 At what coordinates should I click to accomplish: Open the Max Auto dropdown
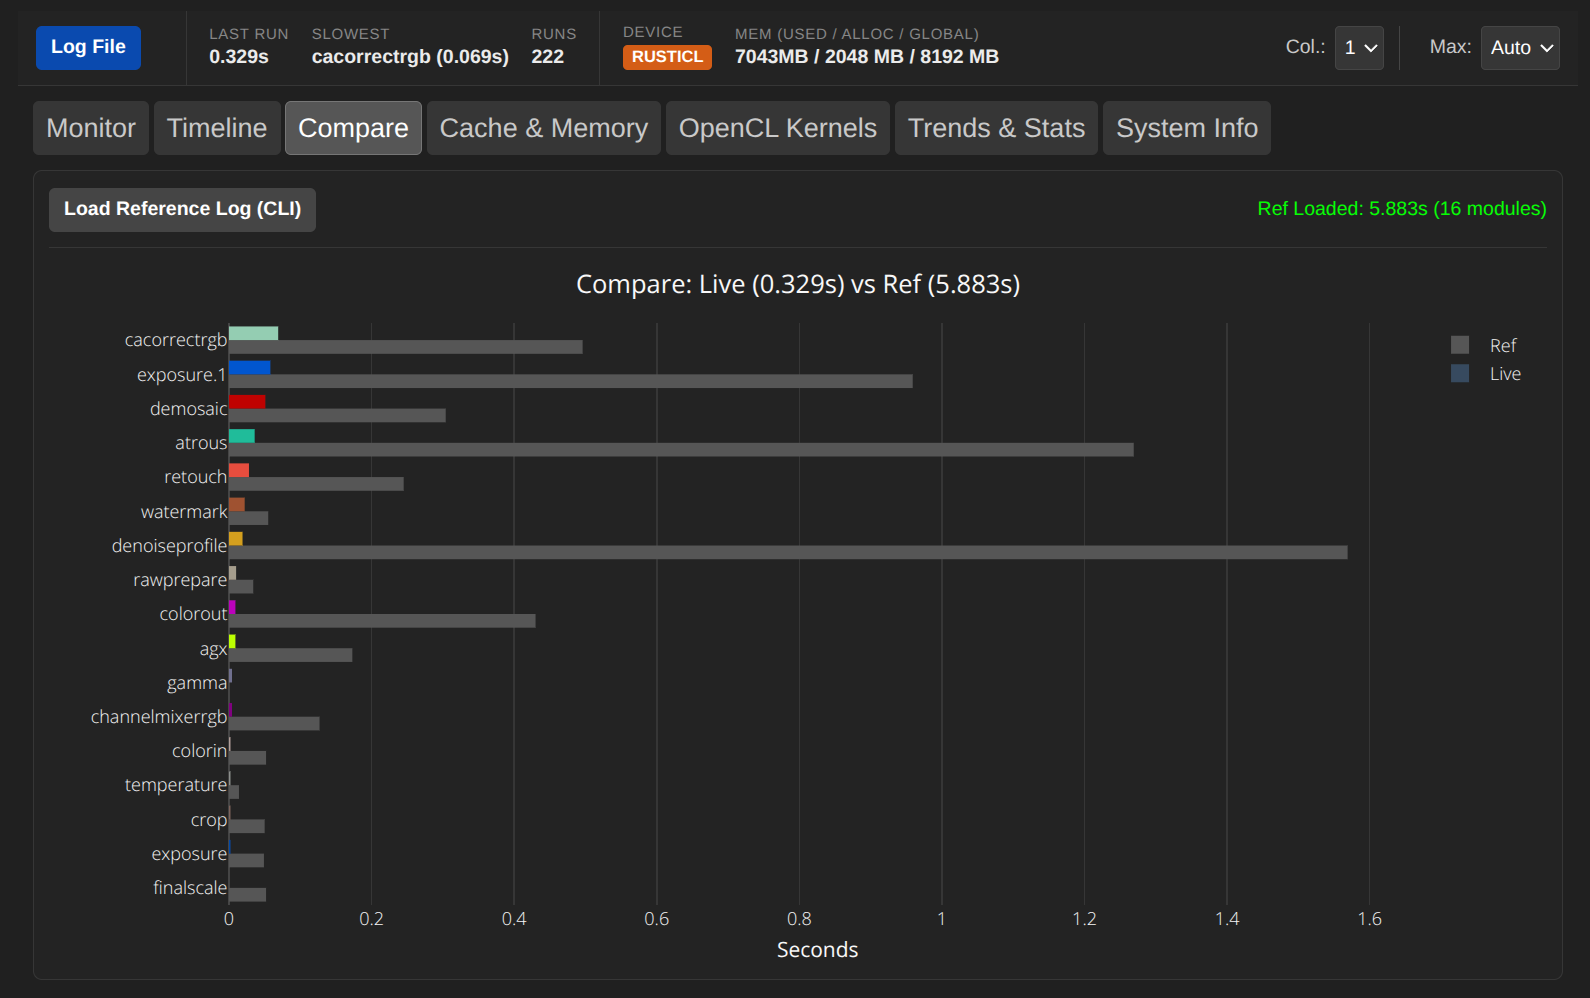[x=1519, y=48]
